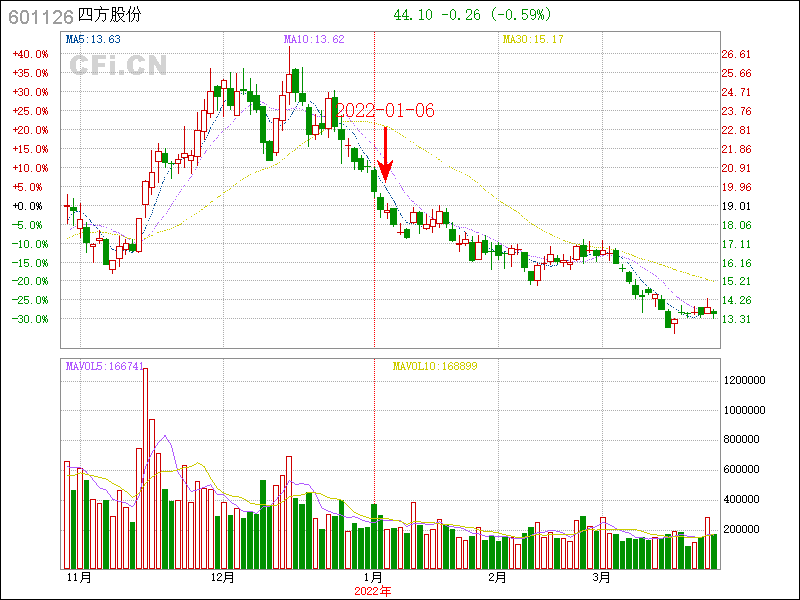Click the 2月 label on time axis

[x=498, y=578]
